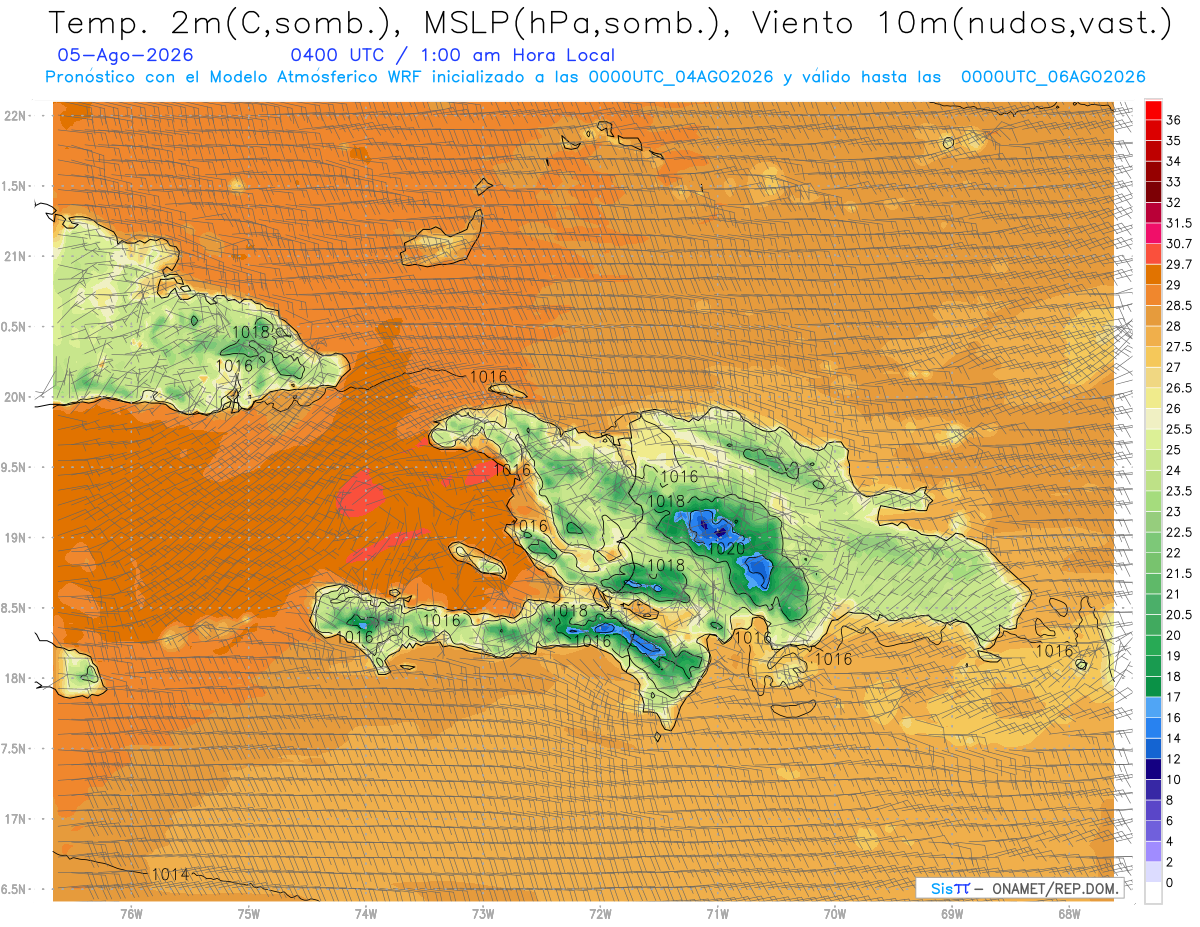Click the 72W longitude label

(600, 913)
